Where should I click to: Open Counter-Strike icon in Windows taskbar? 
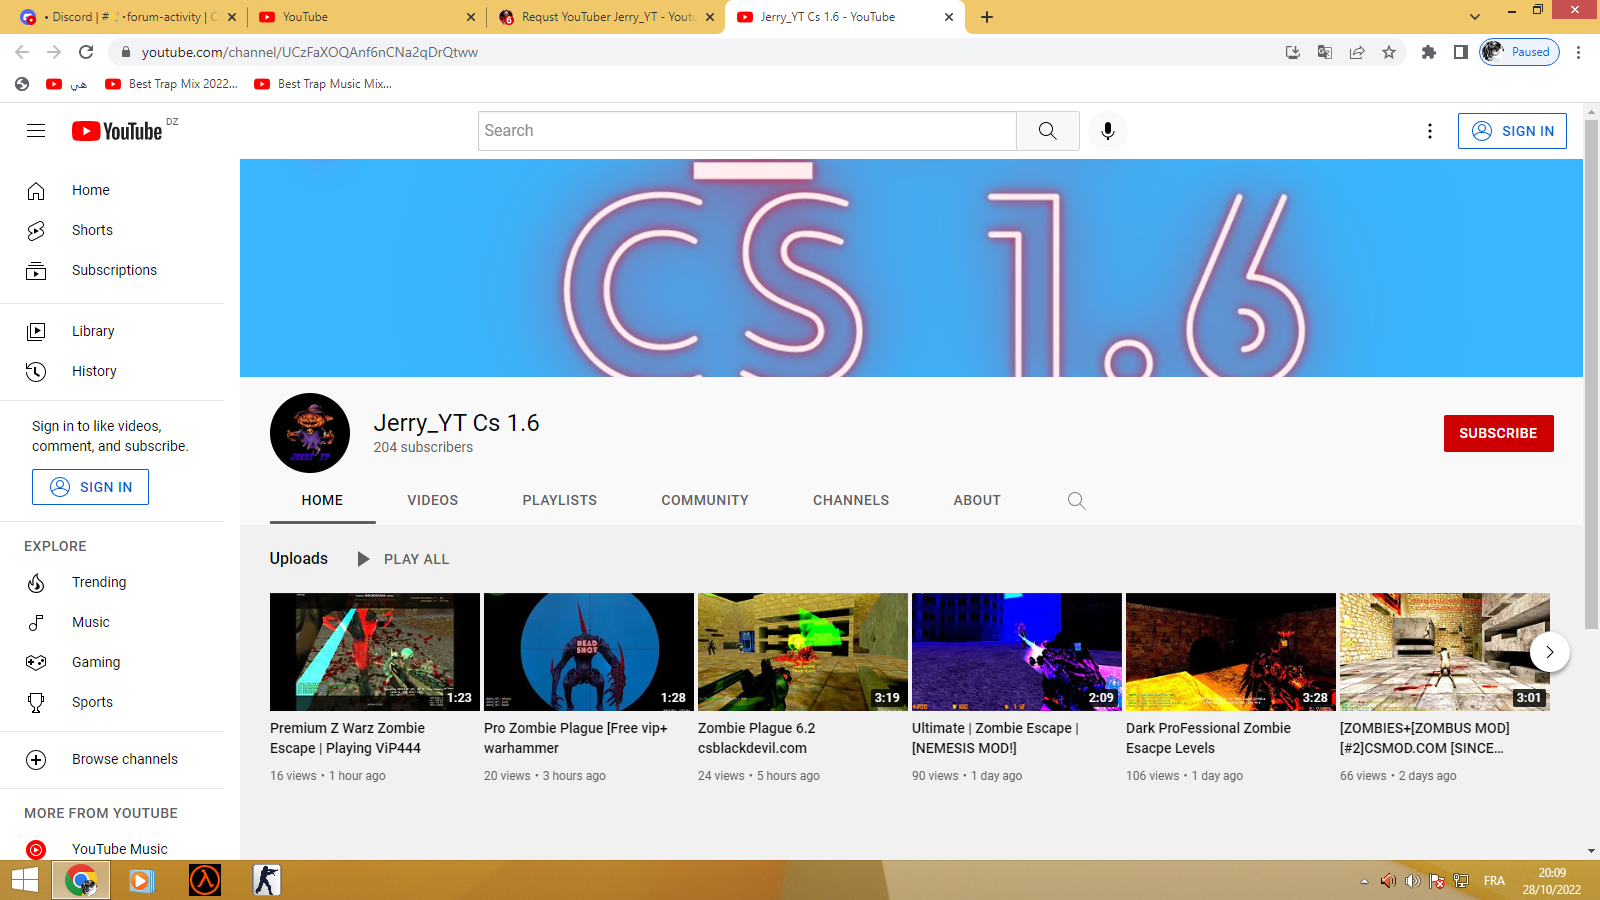tap(266, 880)
